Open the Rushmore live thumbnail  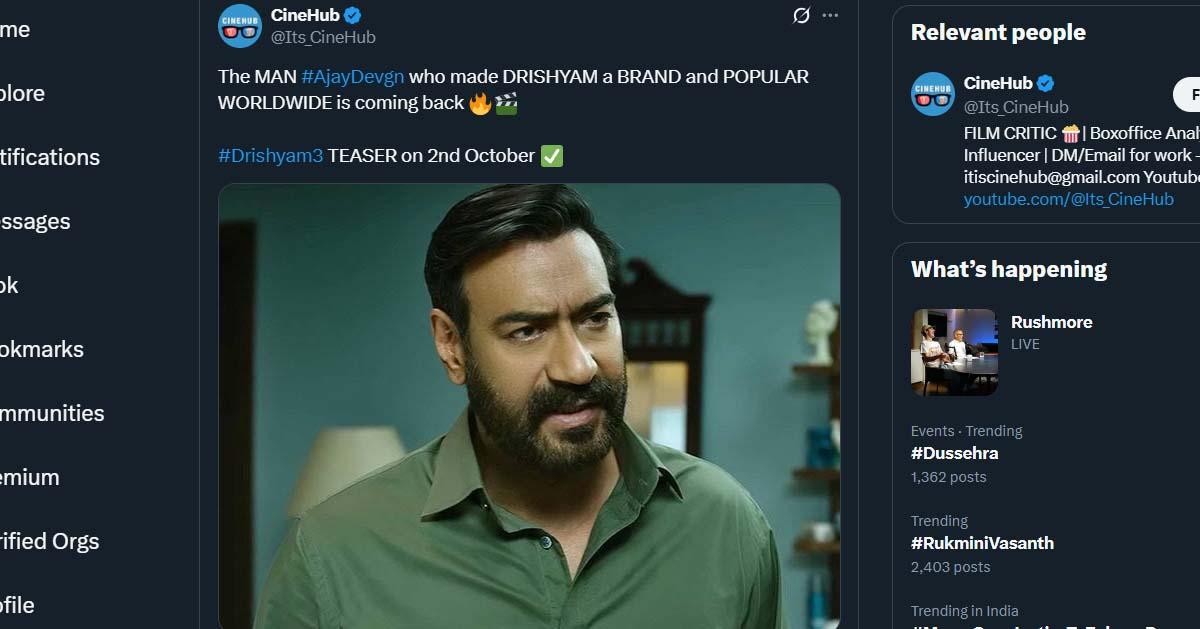954,352
